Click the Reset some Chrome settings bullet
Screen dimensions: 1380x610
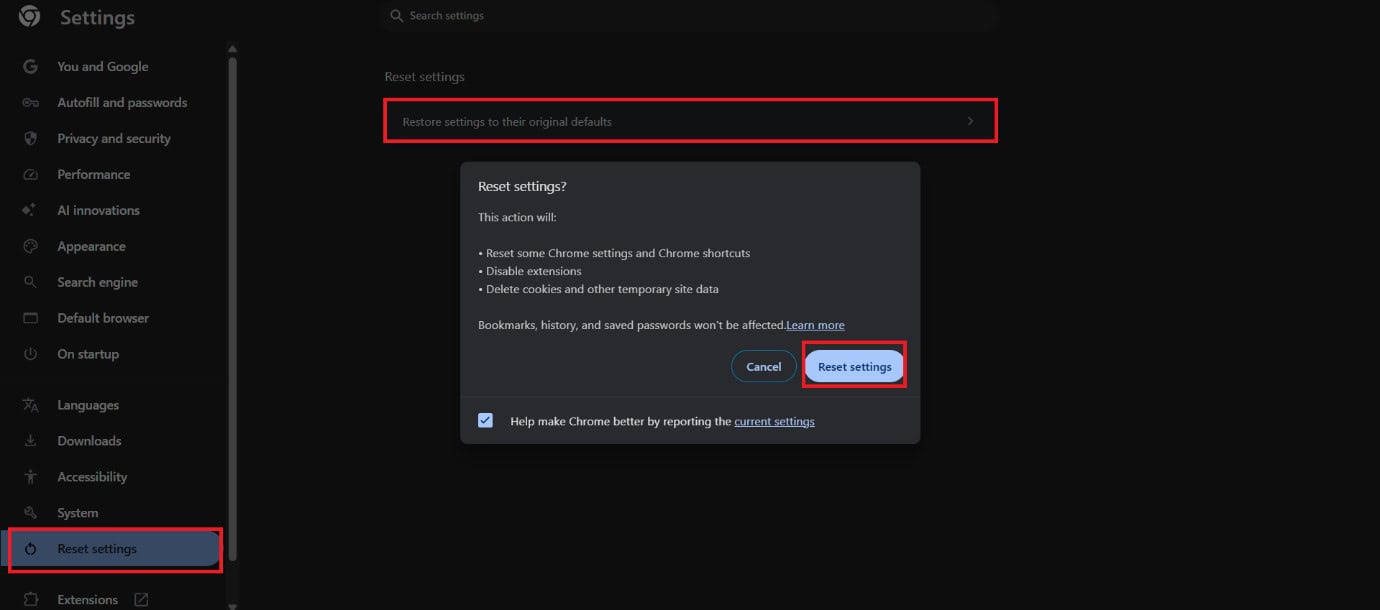coord(614,253)
